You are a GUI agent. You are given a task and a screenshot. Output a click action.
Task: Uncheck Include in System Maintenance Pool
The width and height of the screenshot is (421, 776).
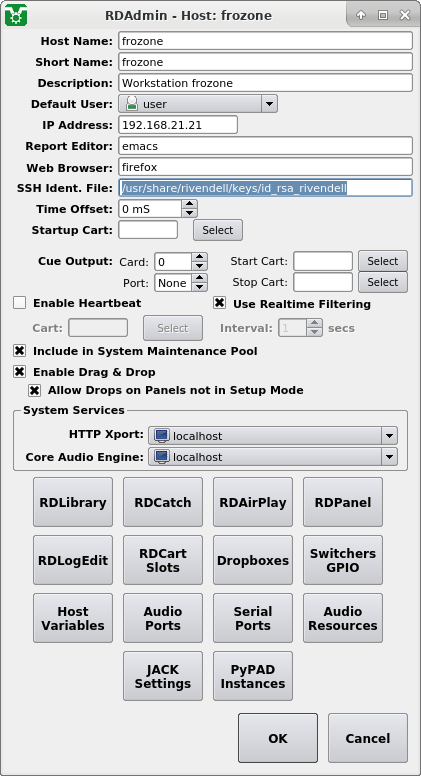pyautogui.click(x=19, y=351)
